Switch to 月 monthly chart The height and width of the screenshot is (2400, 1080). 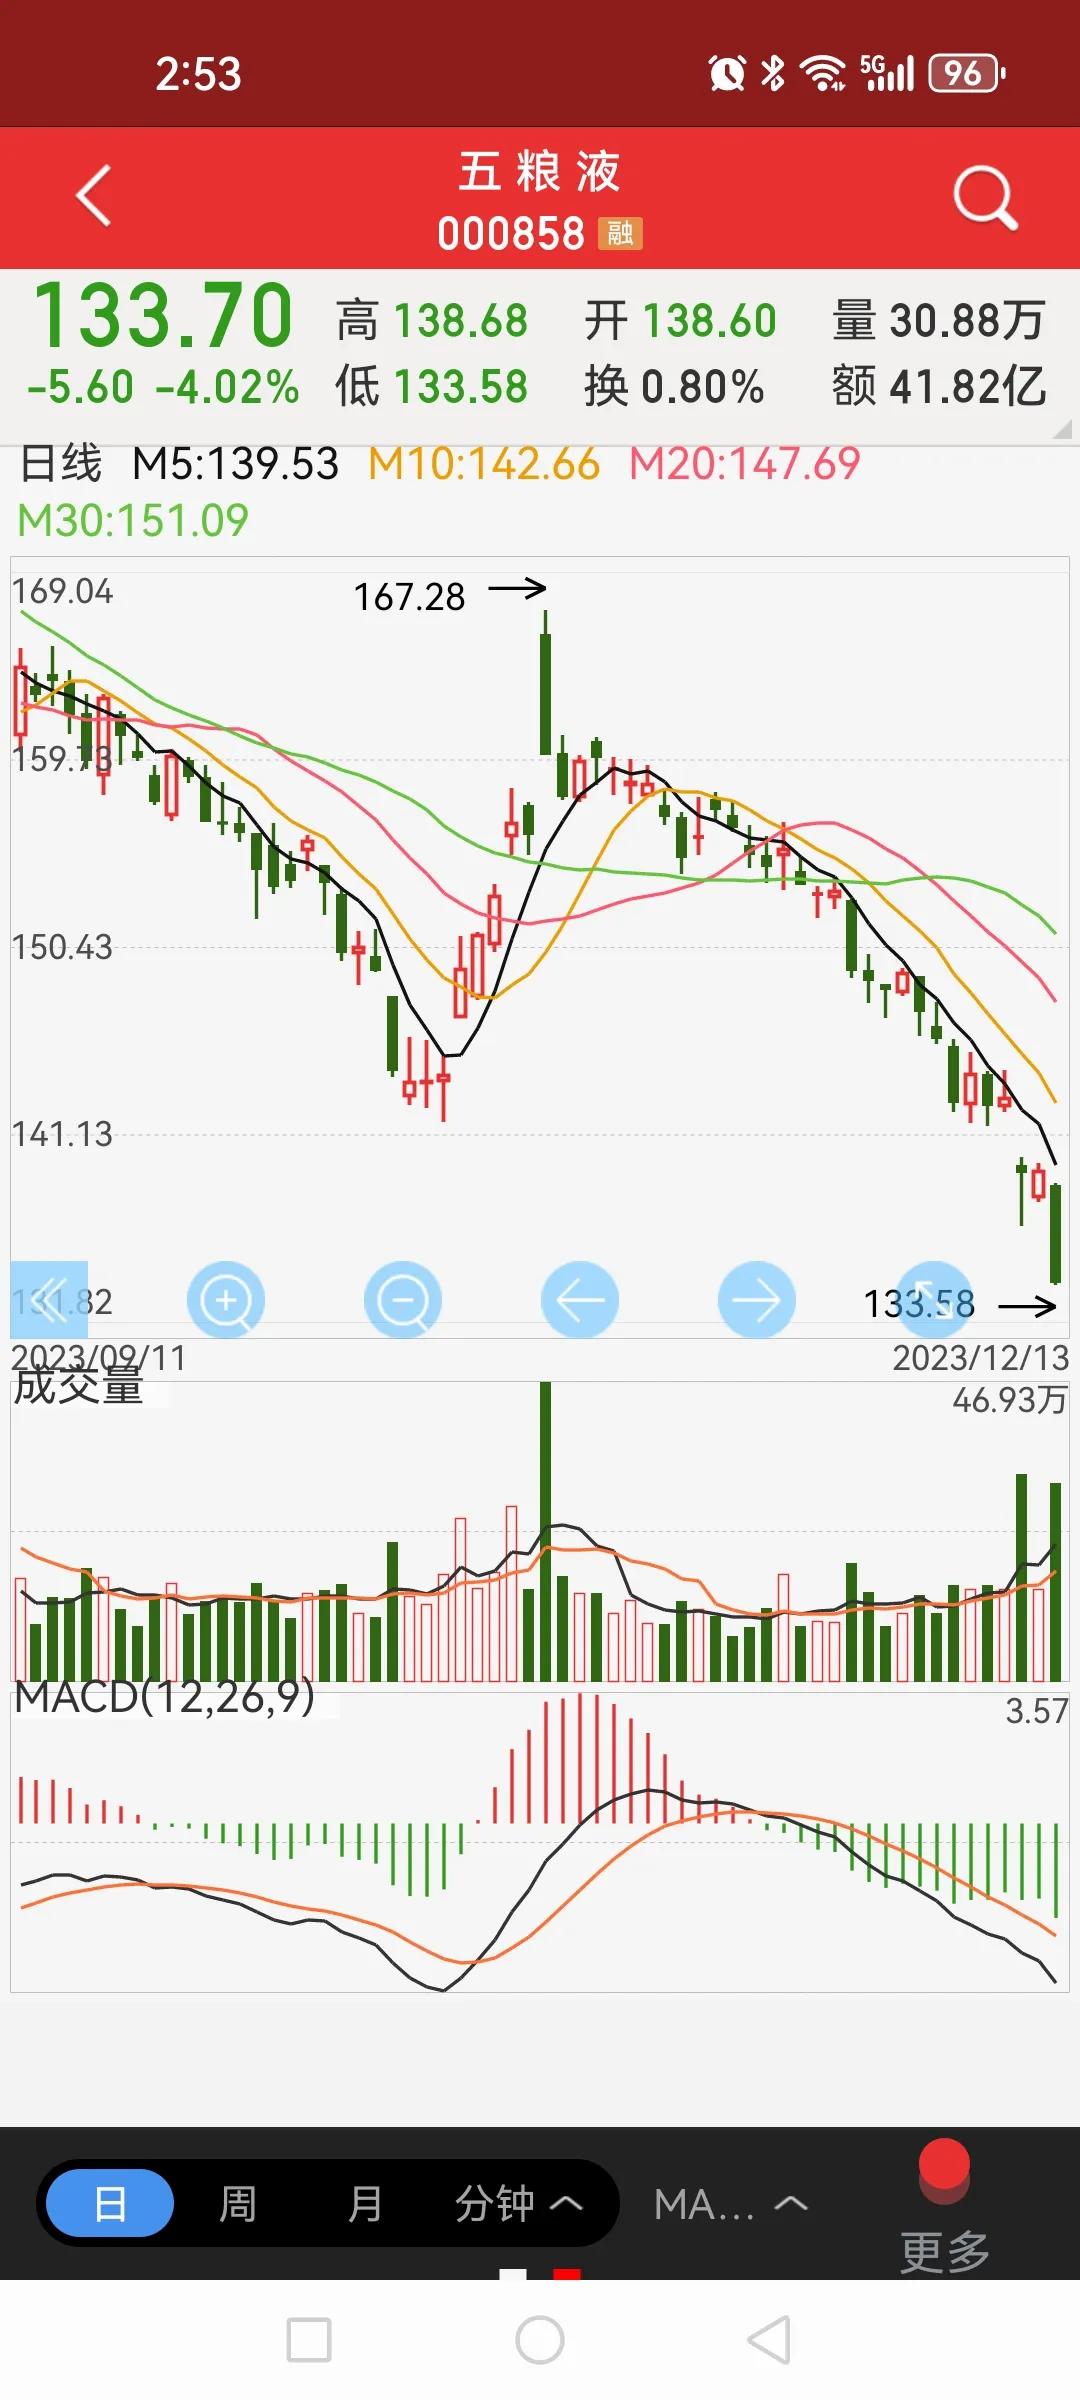coord(365,2203)
